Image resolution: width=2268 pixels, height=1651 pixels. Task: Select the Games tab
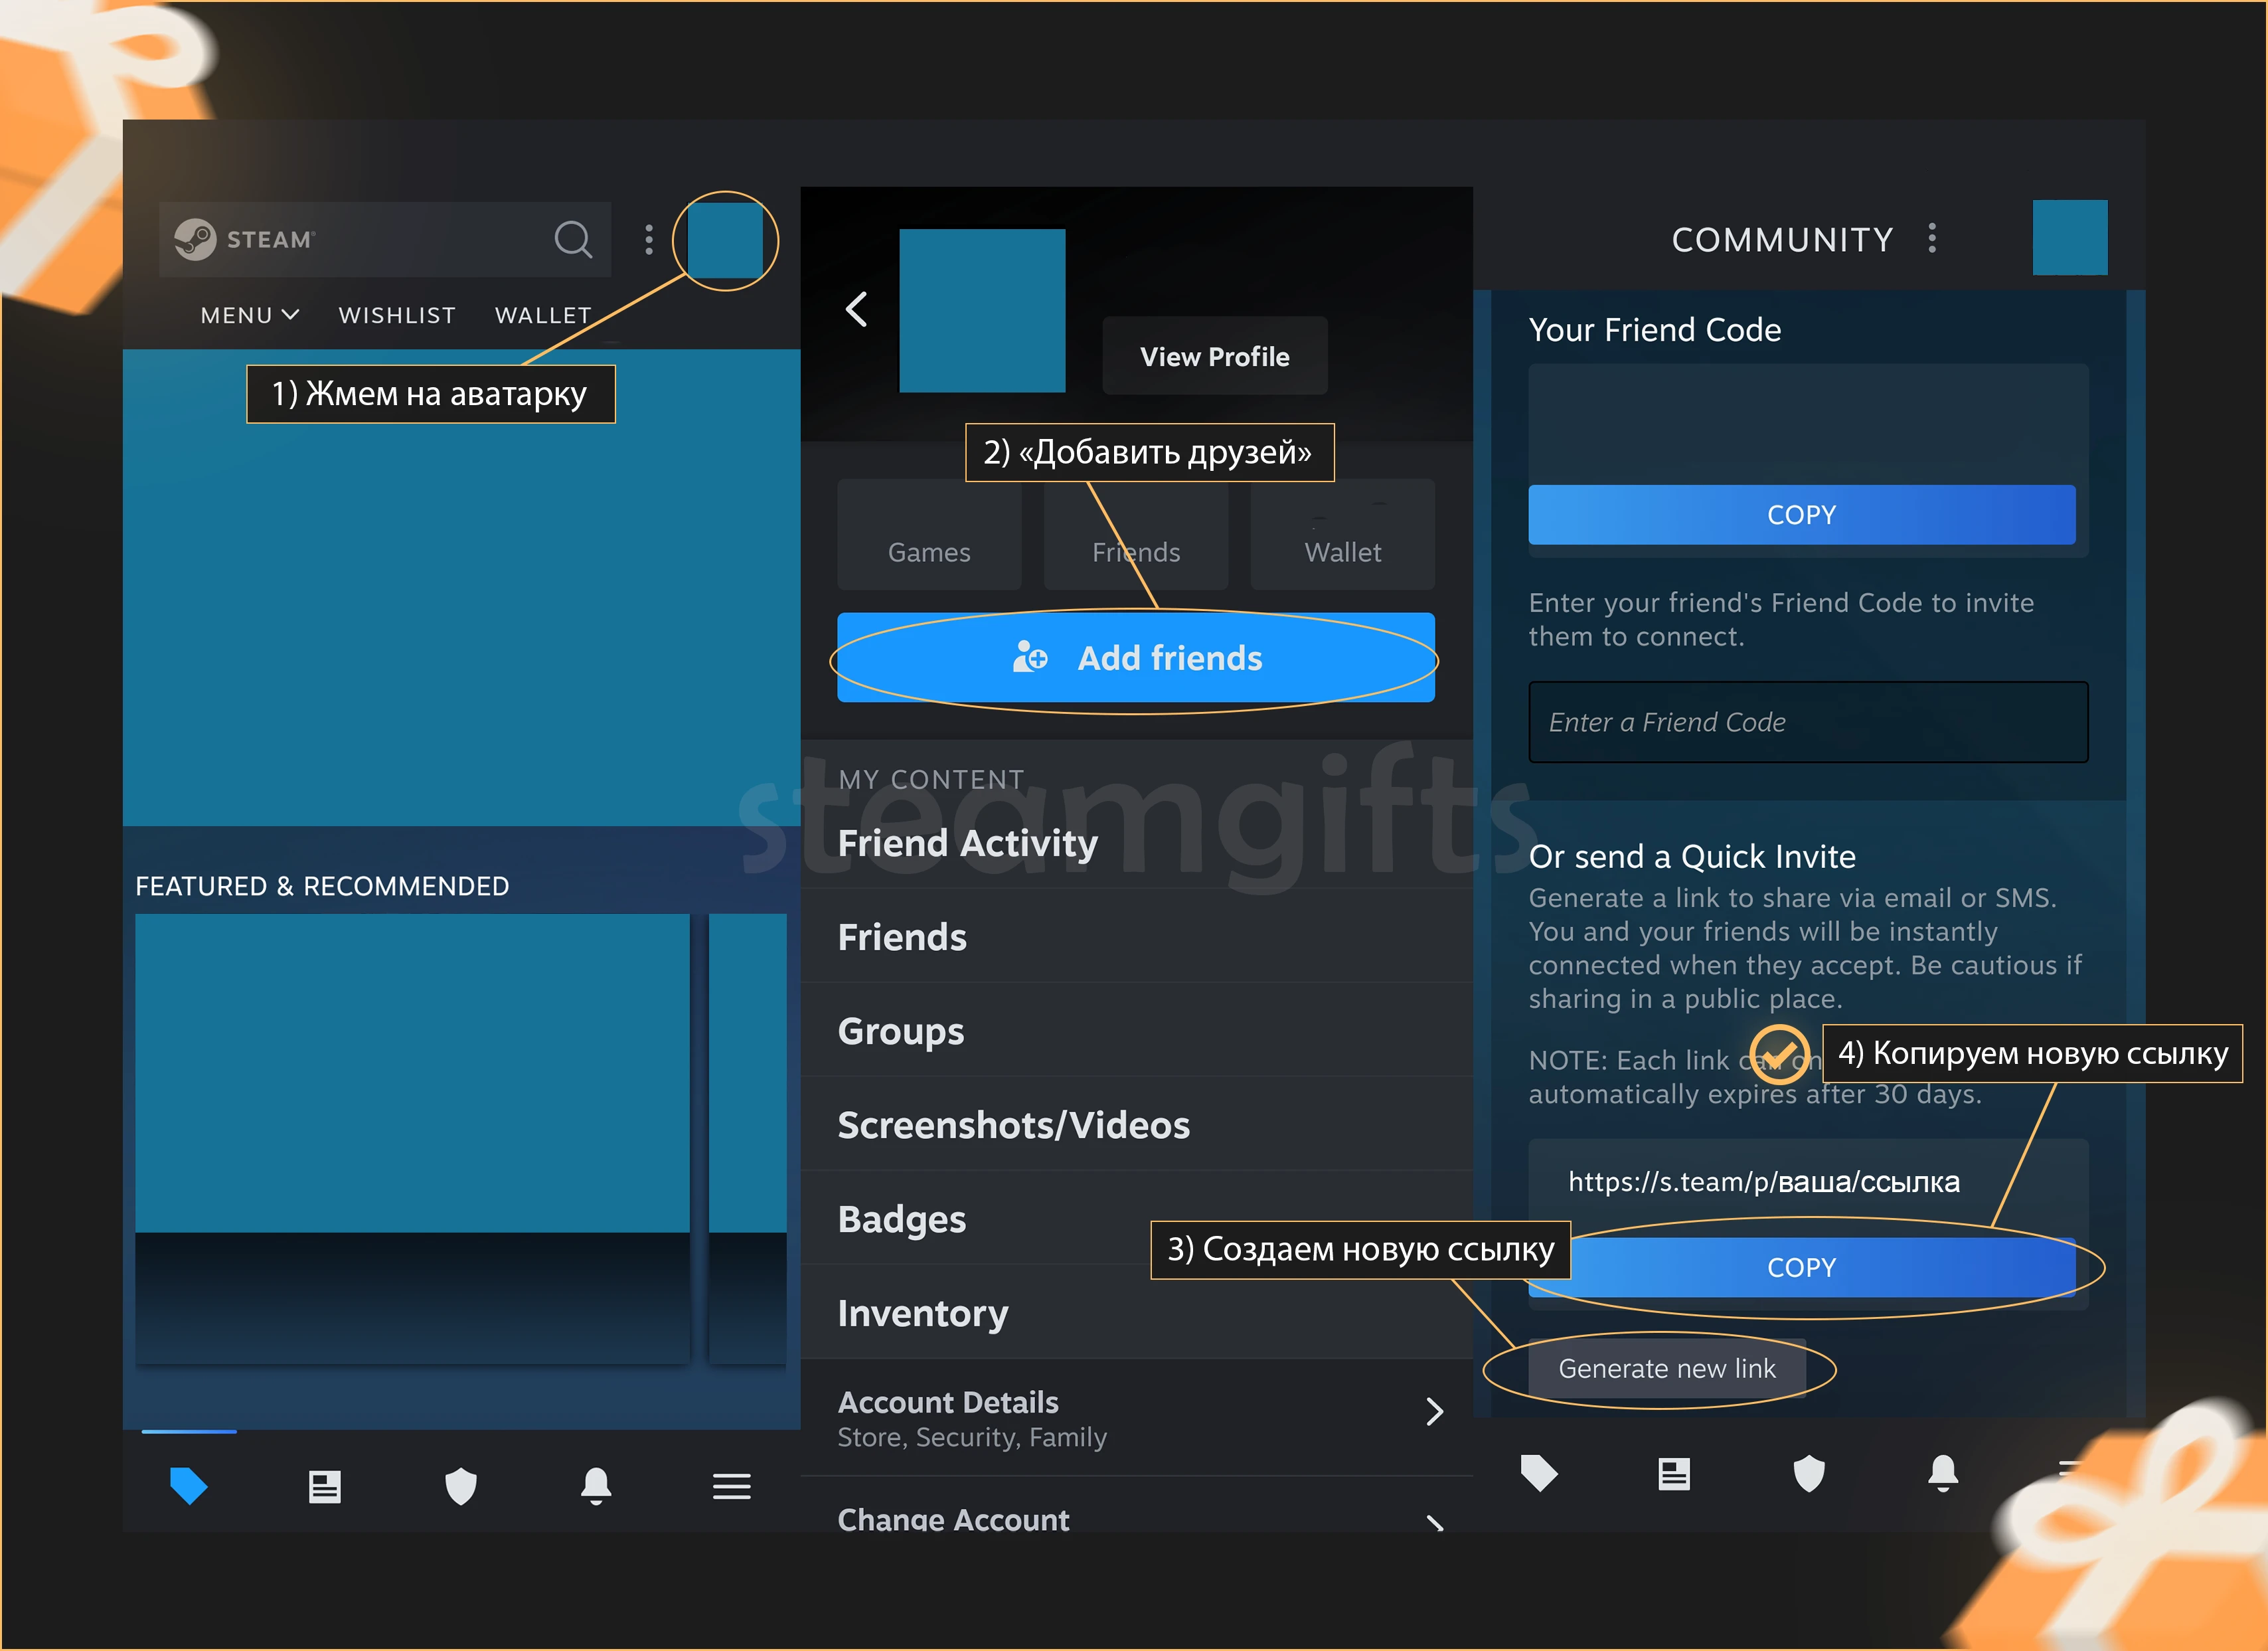(x=928, y=551)
